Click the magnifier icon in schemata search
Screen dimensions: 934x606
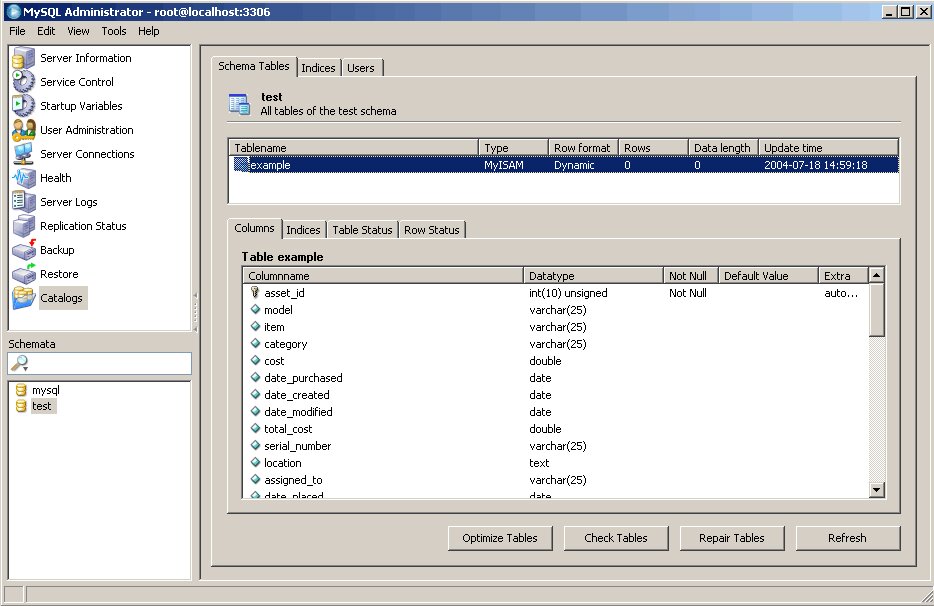20,363
